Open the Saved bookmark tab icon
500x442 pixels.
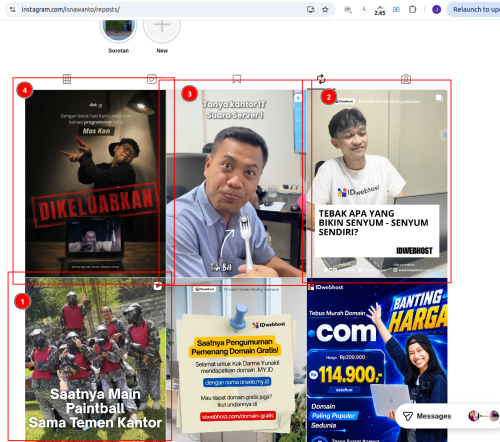point(237,79)
